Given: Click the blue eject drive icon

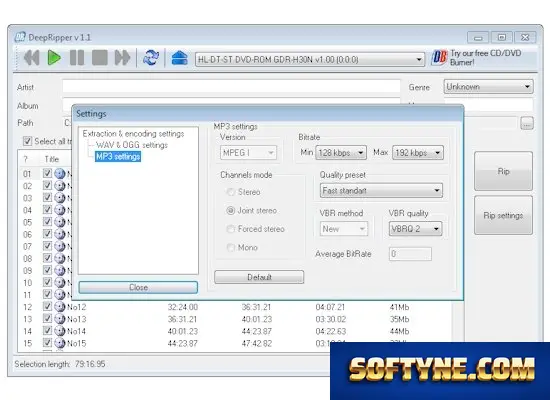Looking at the screenshot, I should tap(179, 58).
